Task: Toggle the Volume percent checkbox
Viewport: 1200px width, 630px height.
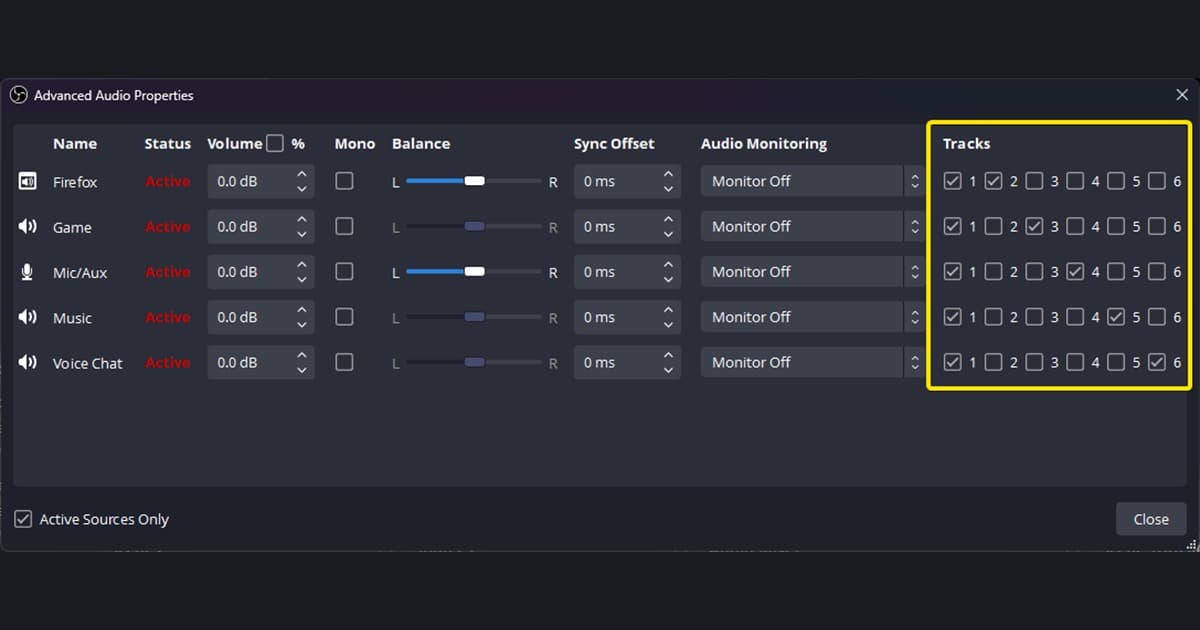Action: [x=275, y=143]
